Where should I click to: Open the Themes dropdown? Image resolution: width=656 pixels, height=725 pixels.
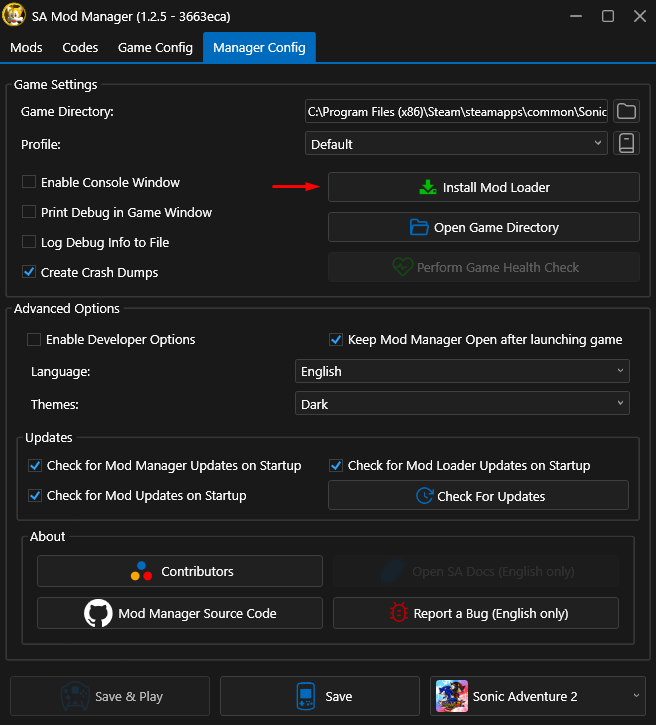pos(462,405)
